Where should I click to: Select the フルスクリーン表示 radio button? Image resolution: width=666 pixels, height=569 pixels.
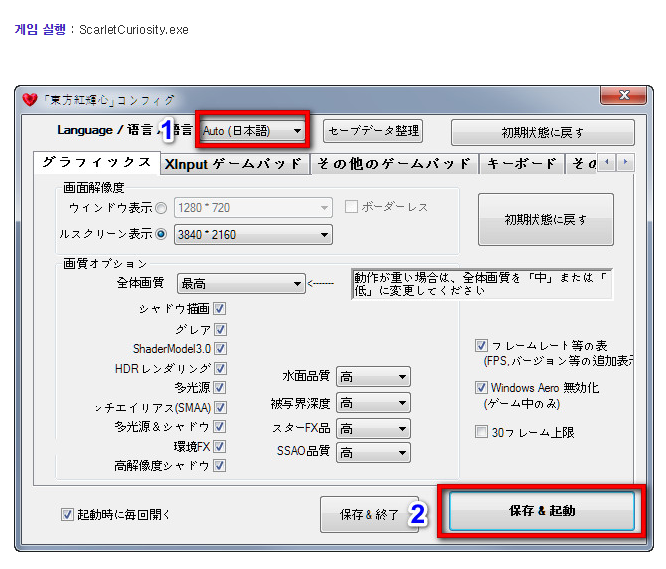pos(161,234)
